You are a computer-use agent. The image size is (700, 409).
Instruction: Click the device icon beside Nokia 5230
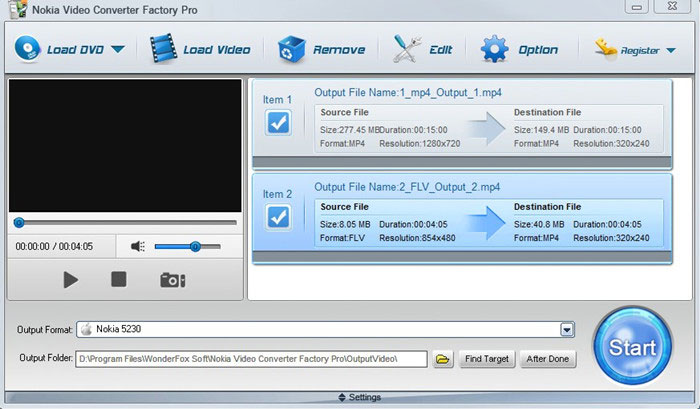pos(87,330)
